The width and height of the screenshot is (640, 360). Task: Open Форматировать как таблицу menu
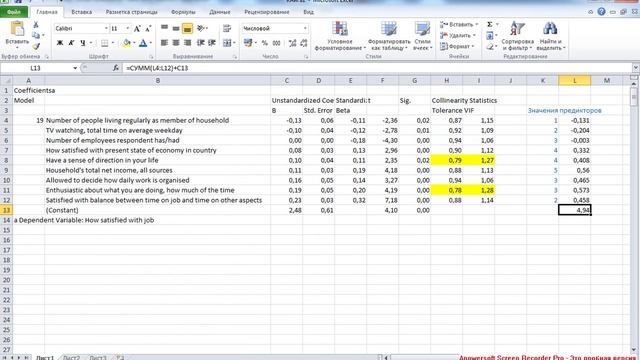(389, 36)
